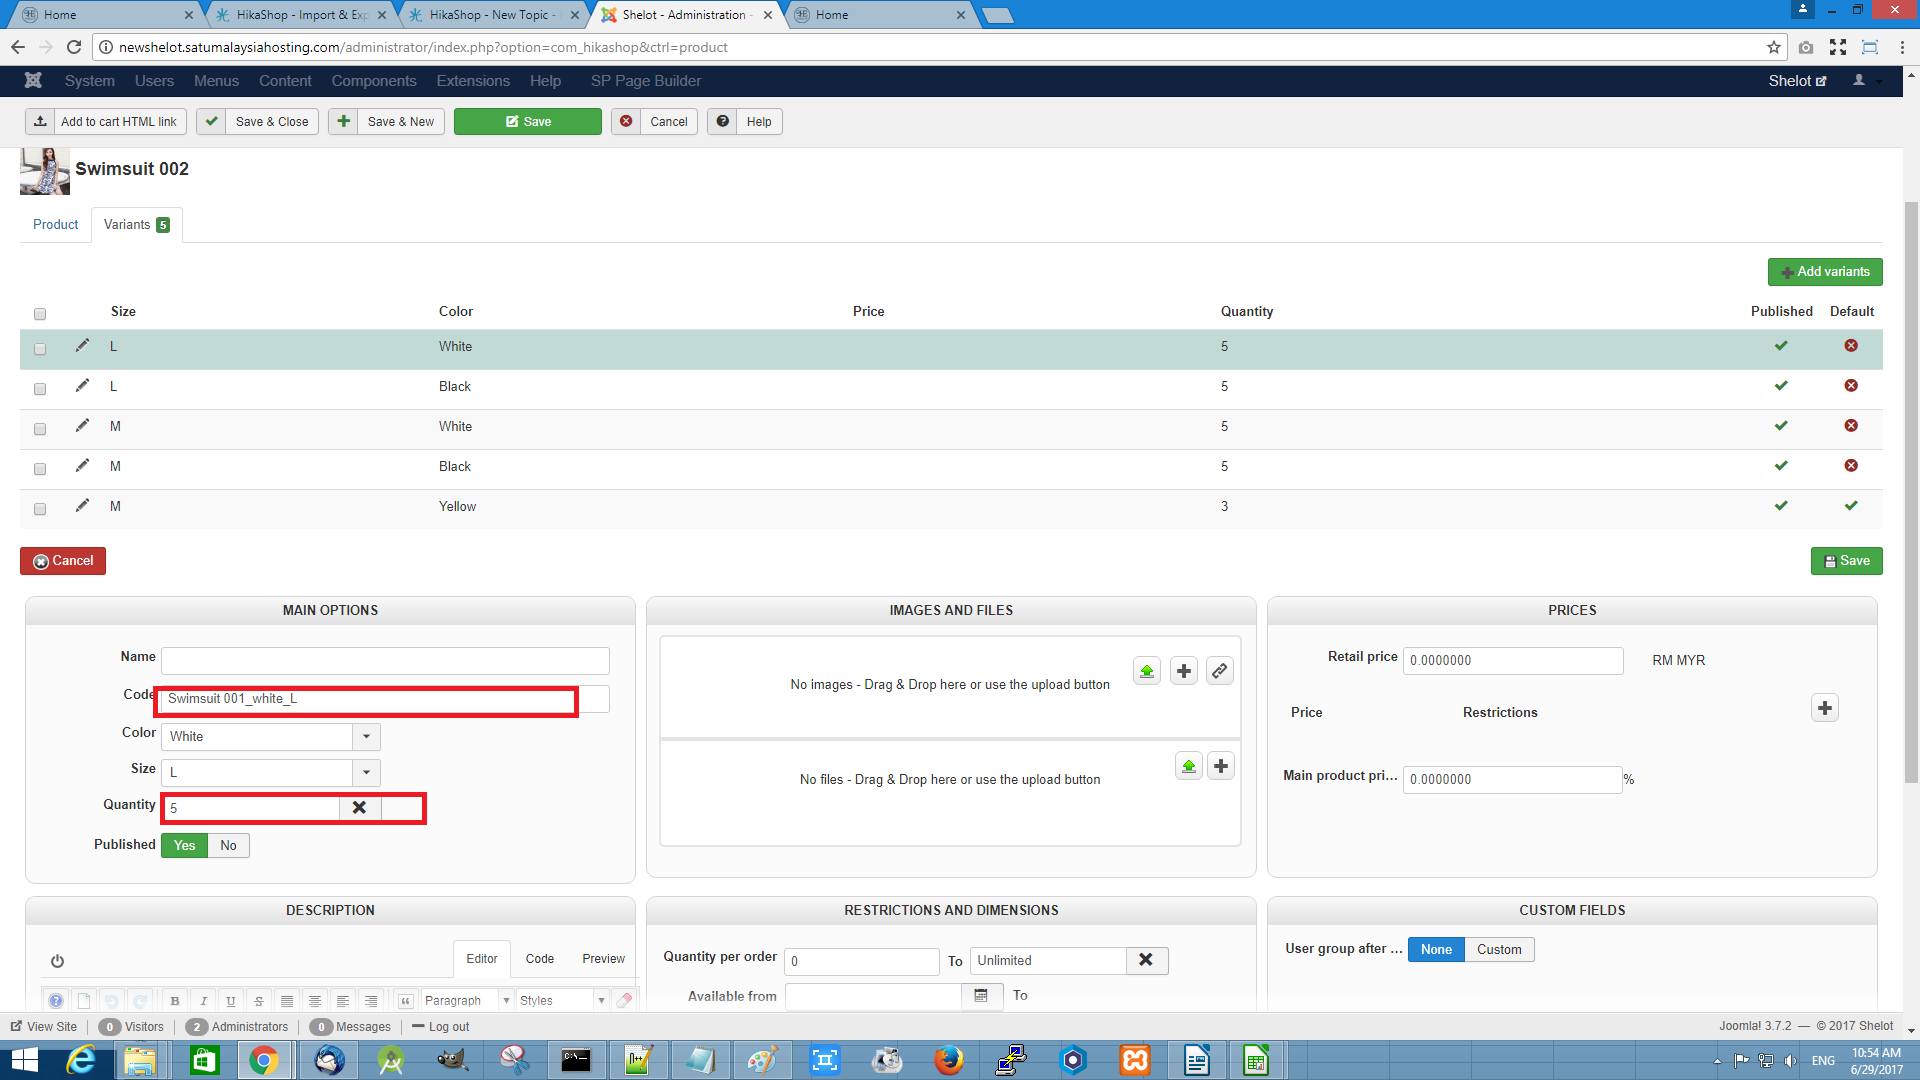This screenshot has height=1080, width=1920.
Task: Expand the Size dropdown showing L
Action: (366, 773)
